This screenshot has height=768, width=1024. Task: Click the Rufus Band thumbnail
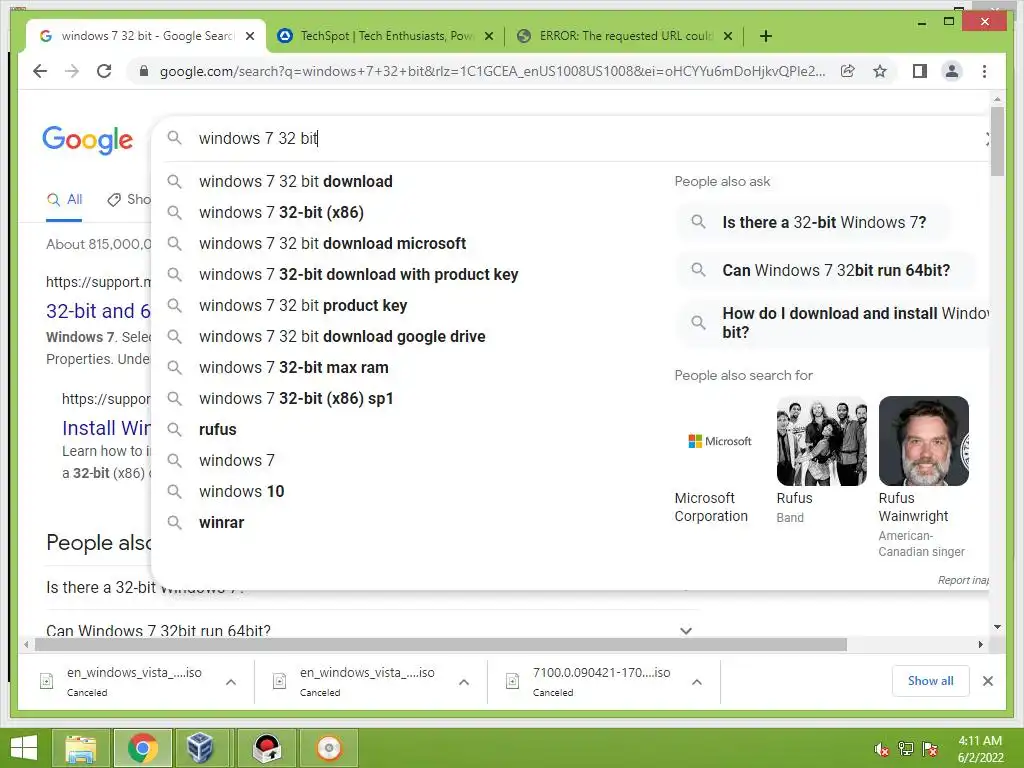pyautogui.click(x=822, y=441)
